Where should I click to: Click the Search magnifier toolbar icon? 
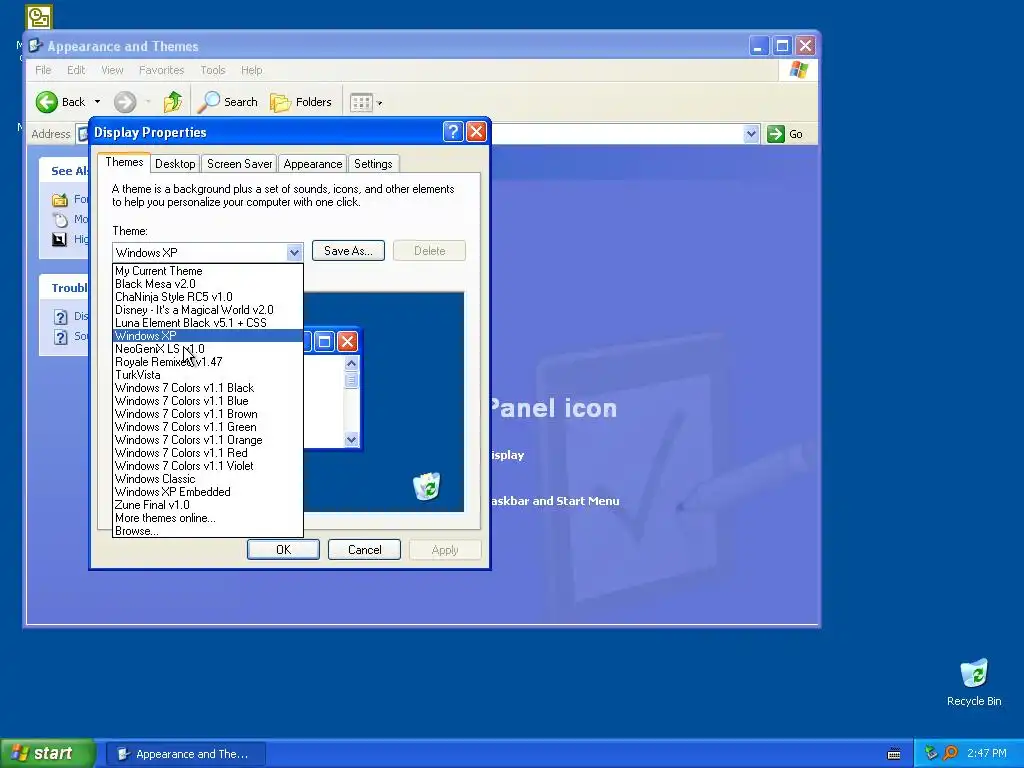pyautogui.click(x=209, y=102)
